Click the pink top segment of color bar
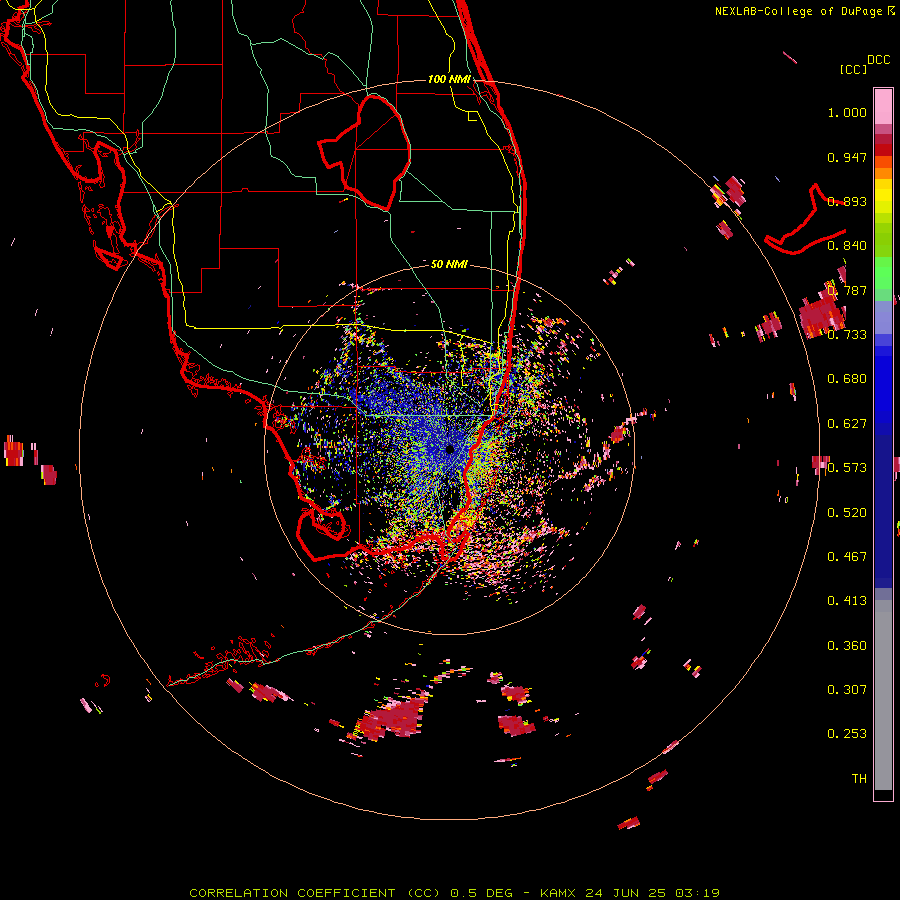This screenshot has height=900, width=900. (x=883, y=106)
